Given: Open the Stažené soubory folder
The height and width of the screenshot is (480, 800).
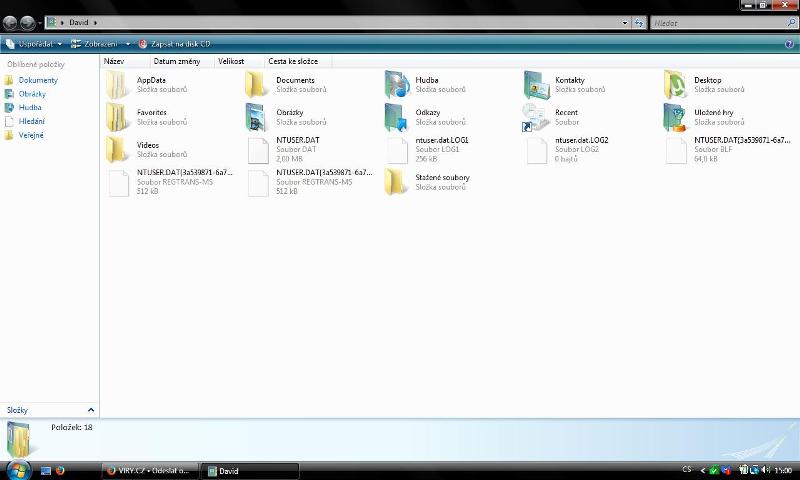Looking at the screenshot, I should click(397, 182).
